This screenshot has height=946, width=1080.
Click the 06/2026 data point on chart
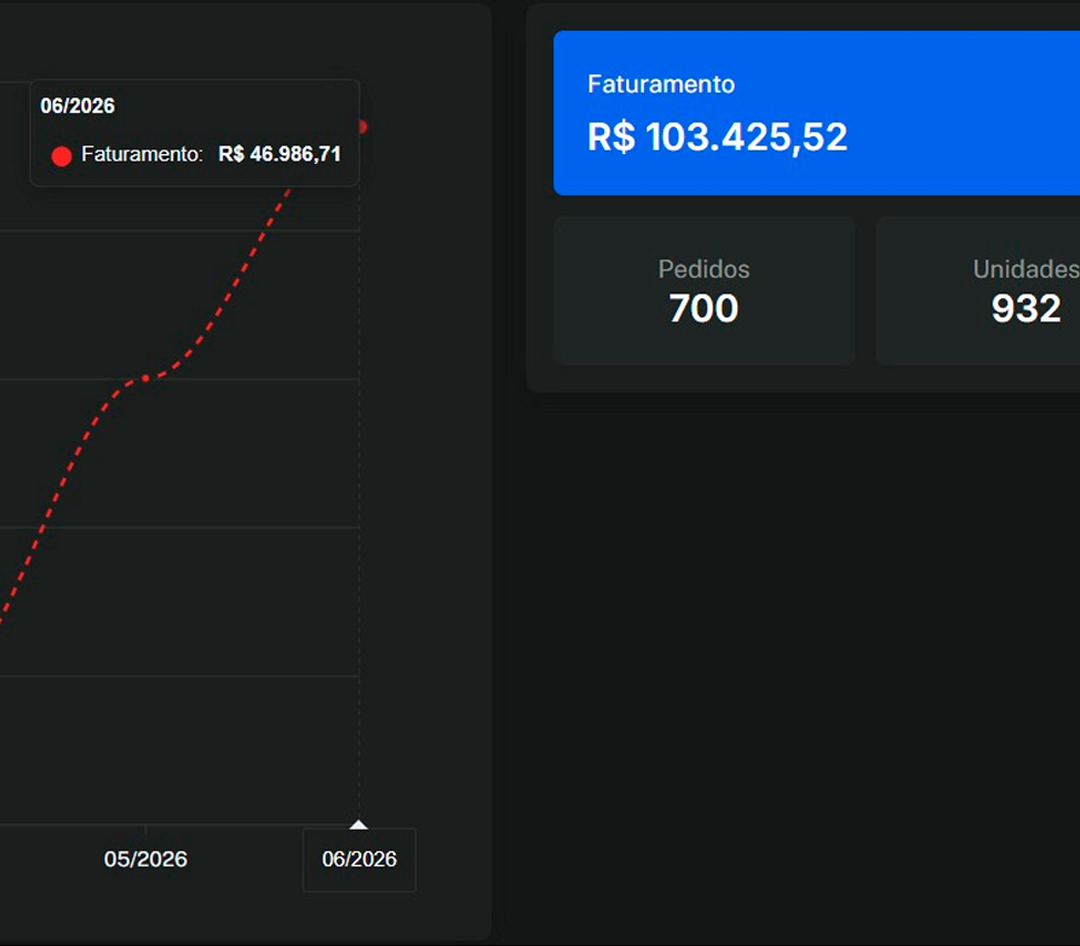[362, 127]
